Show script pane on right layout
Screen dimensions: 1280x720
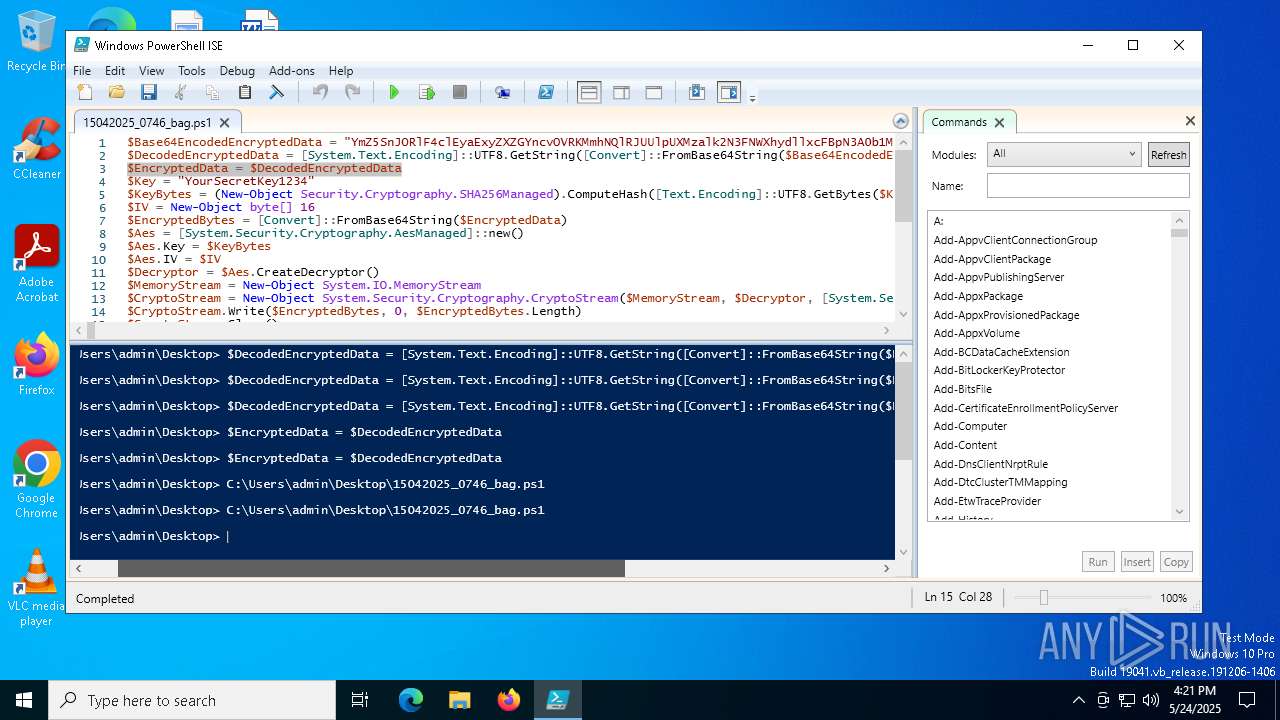click(x=621, y=92)
